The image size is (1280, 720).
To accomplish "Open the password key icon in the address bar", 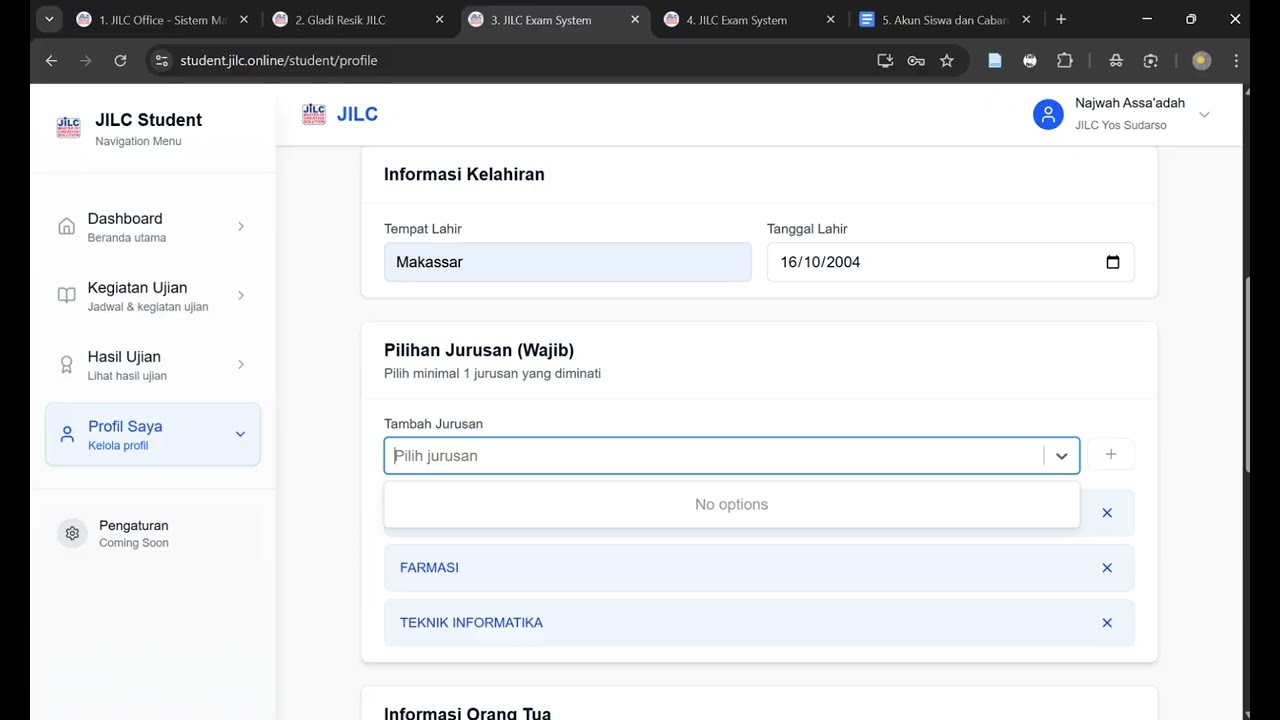I will [x=916, y=61].
